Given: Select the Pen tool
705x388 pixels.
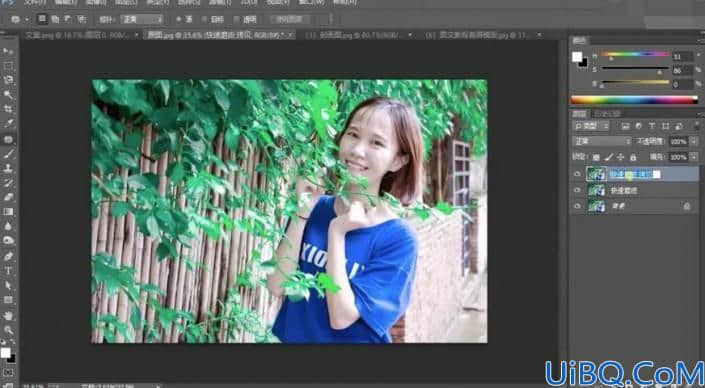Looking at the screenshot, I should [8, 256].
